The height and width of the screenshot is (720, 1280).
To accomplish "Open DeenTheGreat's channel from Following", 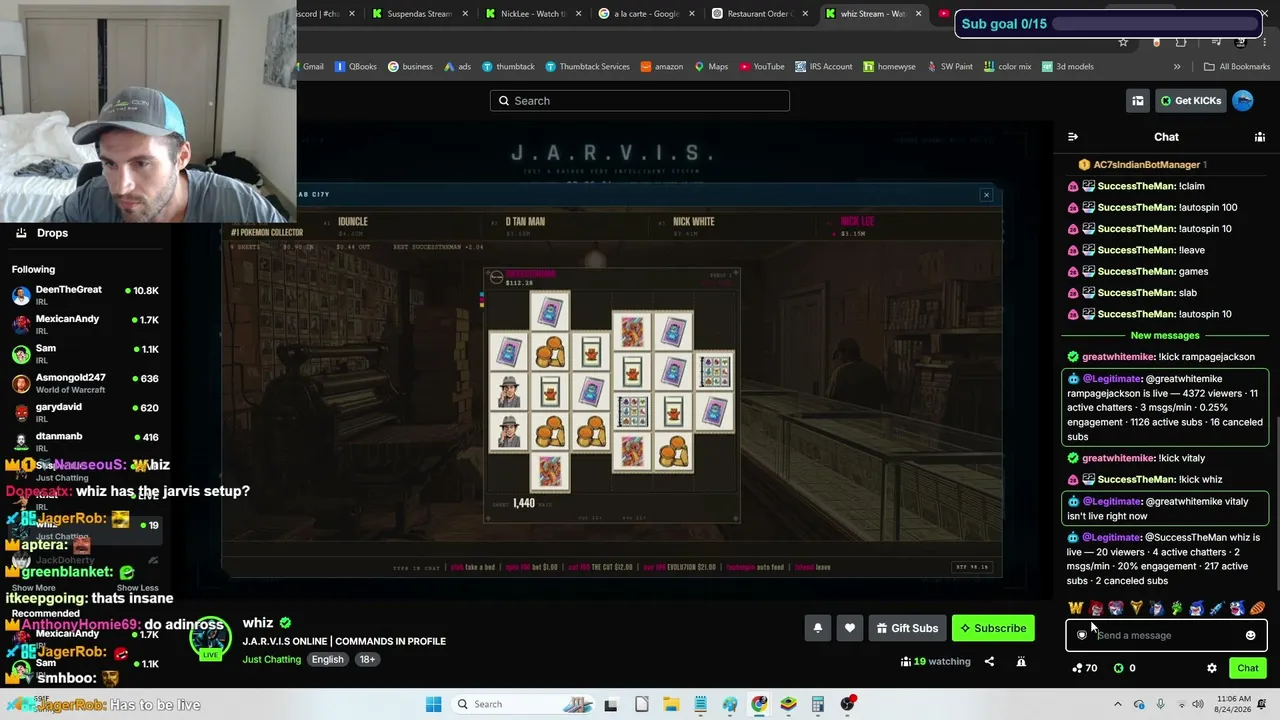I will click(x=85, y=295).
